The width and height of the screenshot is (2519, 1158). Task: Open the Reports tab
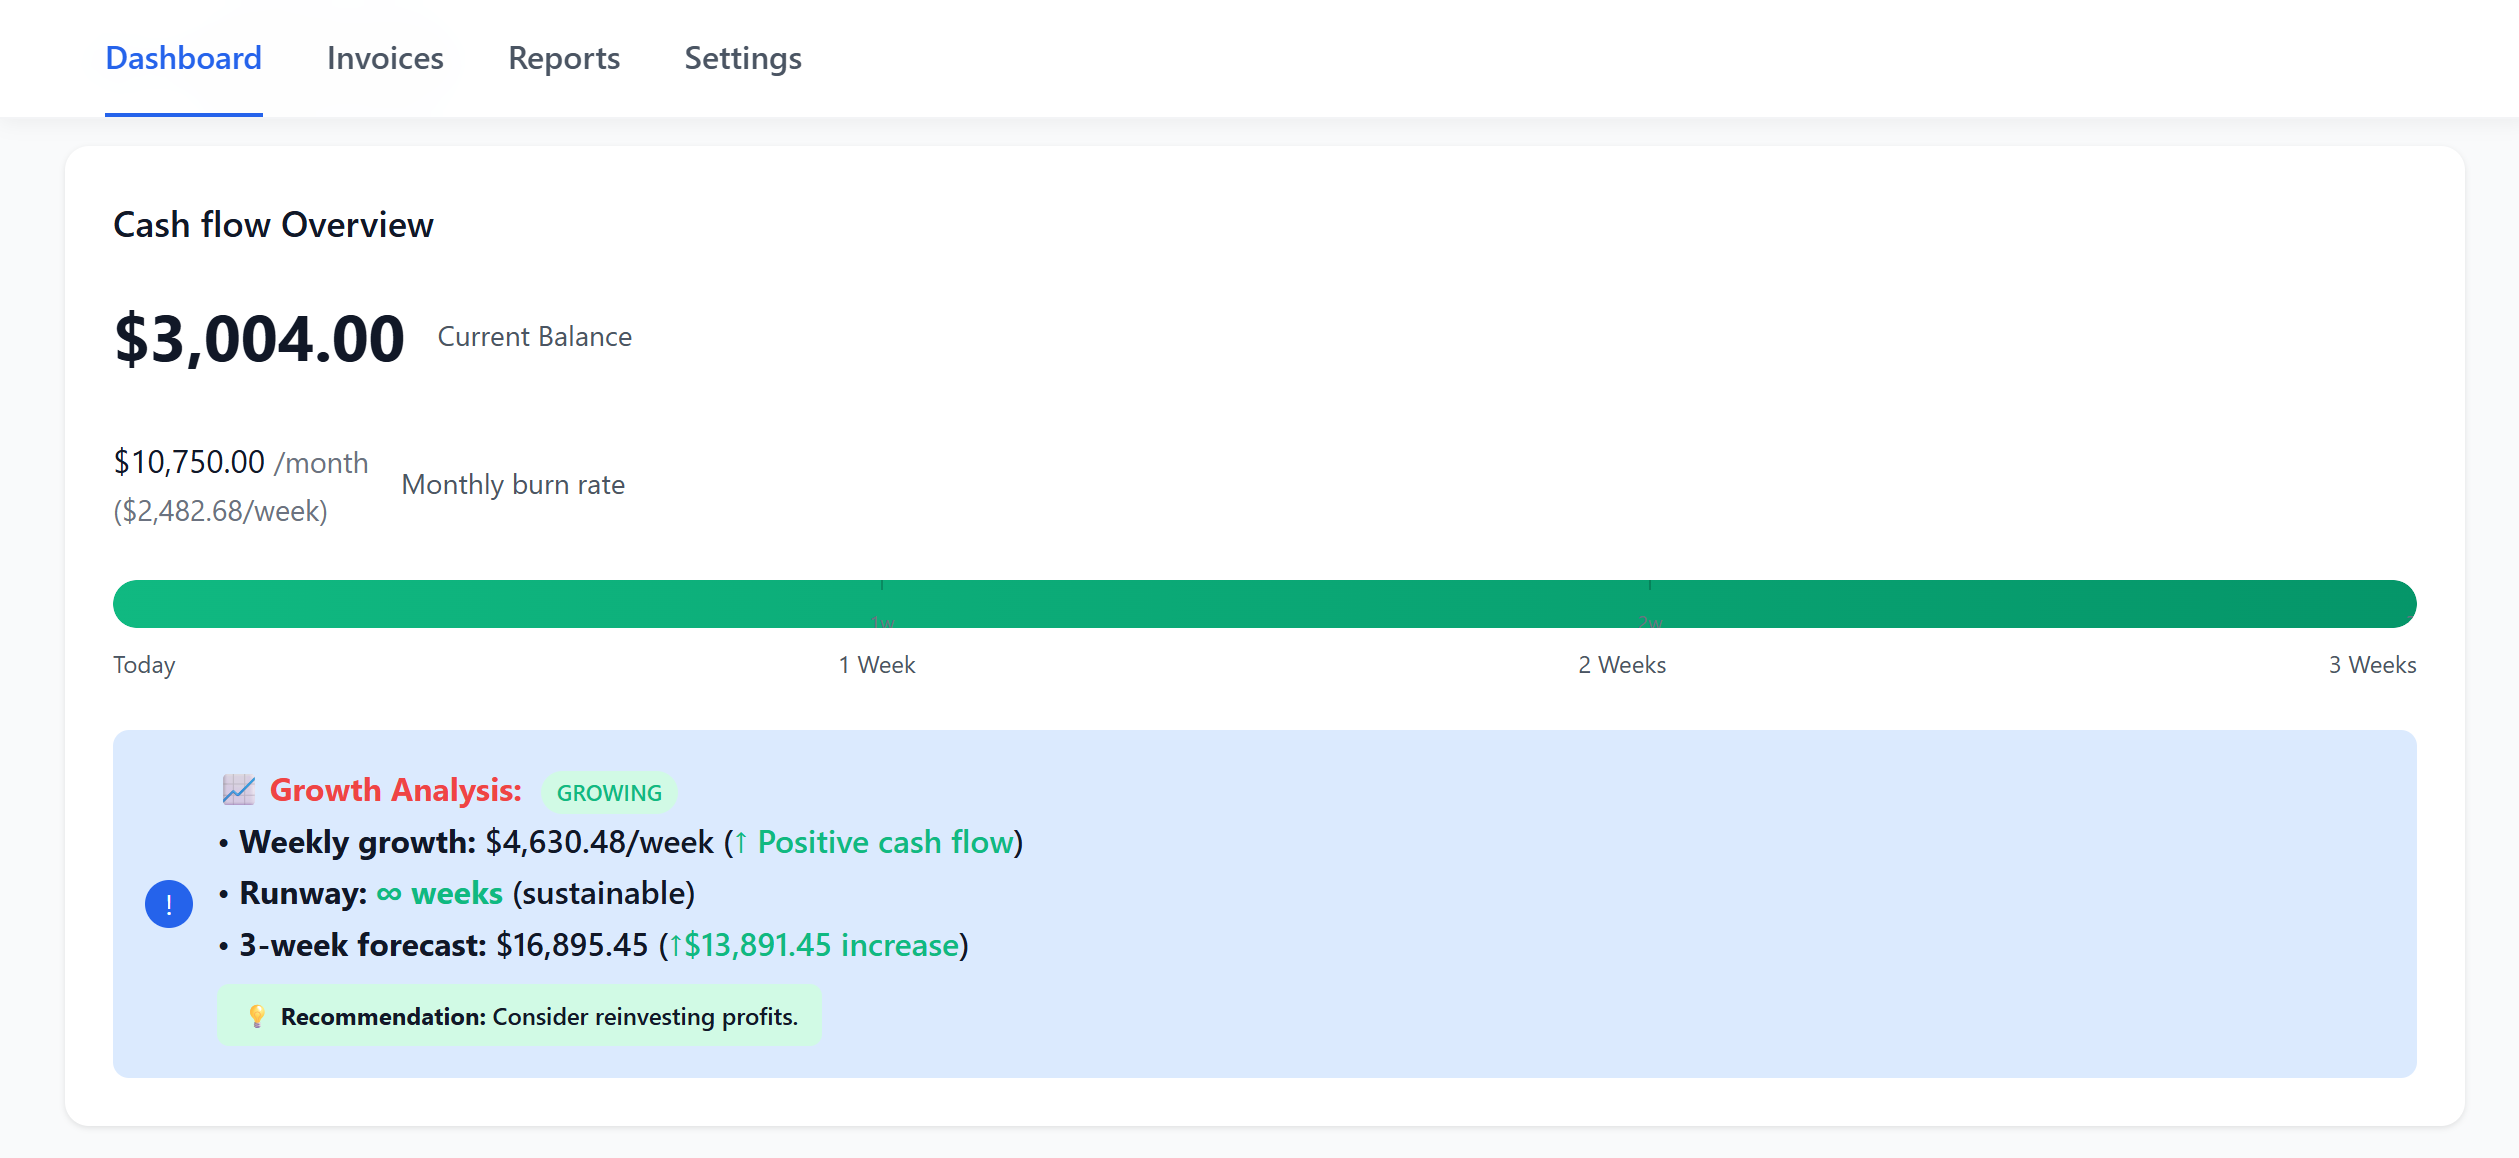pos(564,58)
